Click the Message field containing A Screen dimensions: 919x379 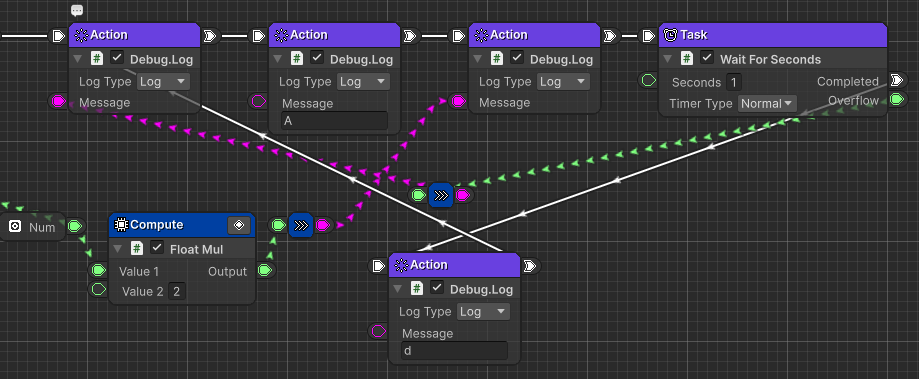[335, 121]
